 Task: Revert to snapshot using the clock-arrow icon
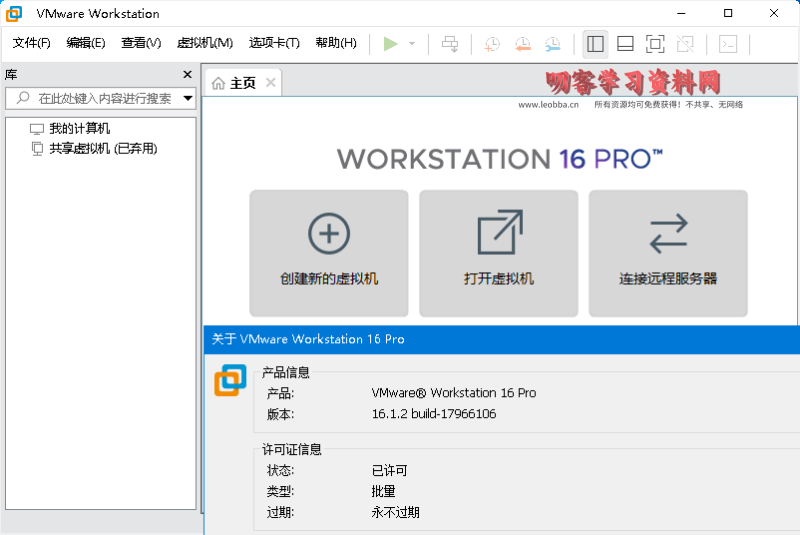point(522,44)
